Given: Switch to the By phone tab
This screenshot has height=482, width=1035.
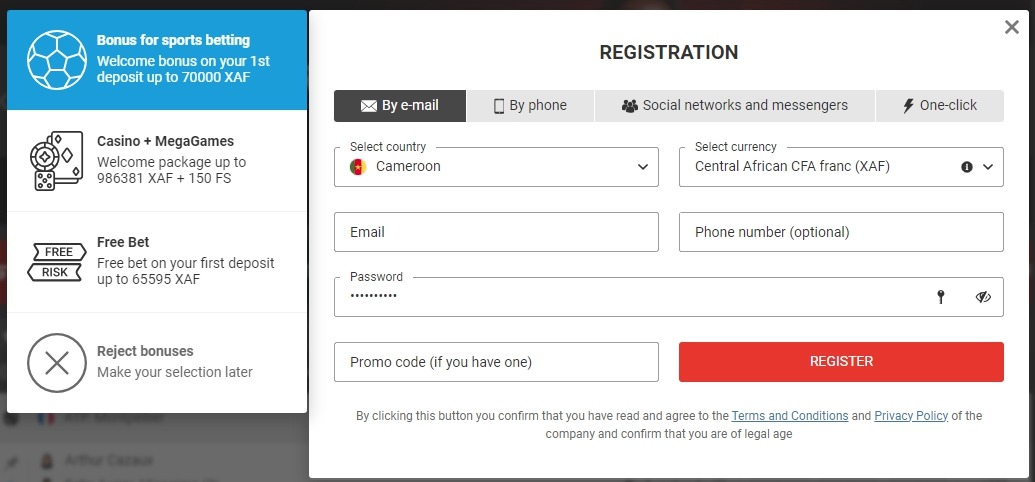Looking at the screenshot, I should 530,105.
